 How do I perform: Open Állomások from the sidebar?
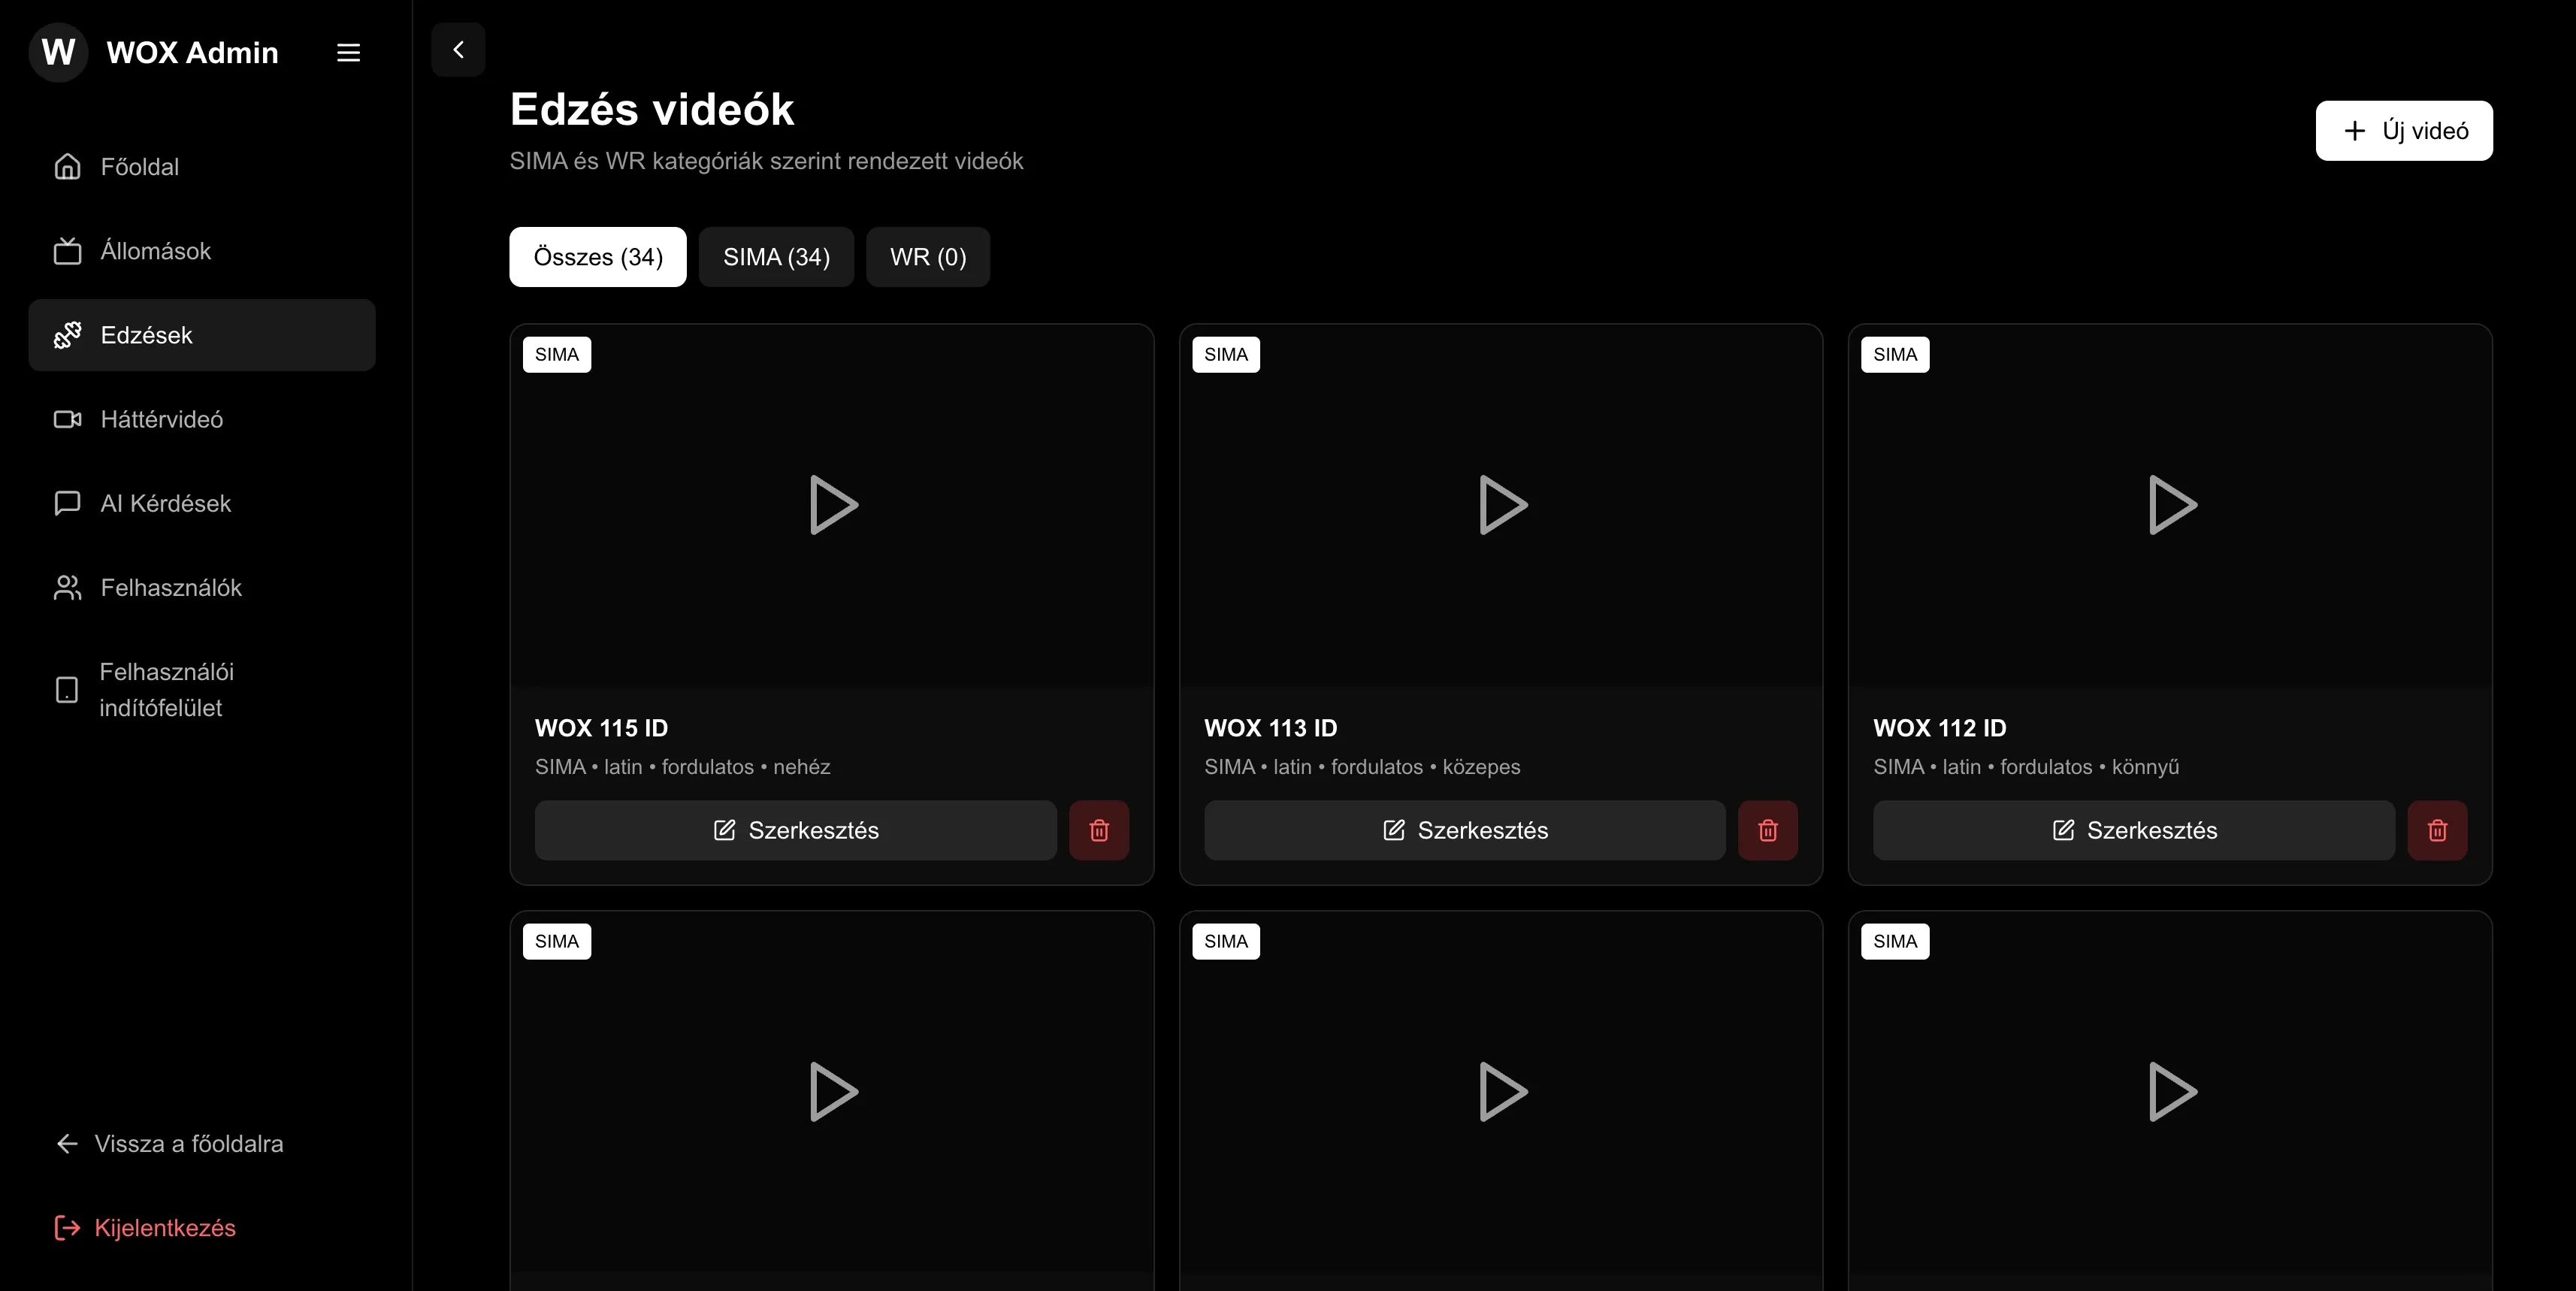[x=202, y=251]
